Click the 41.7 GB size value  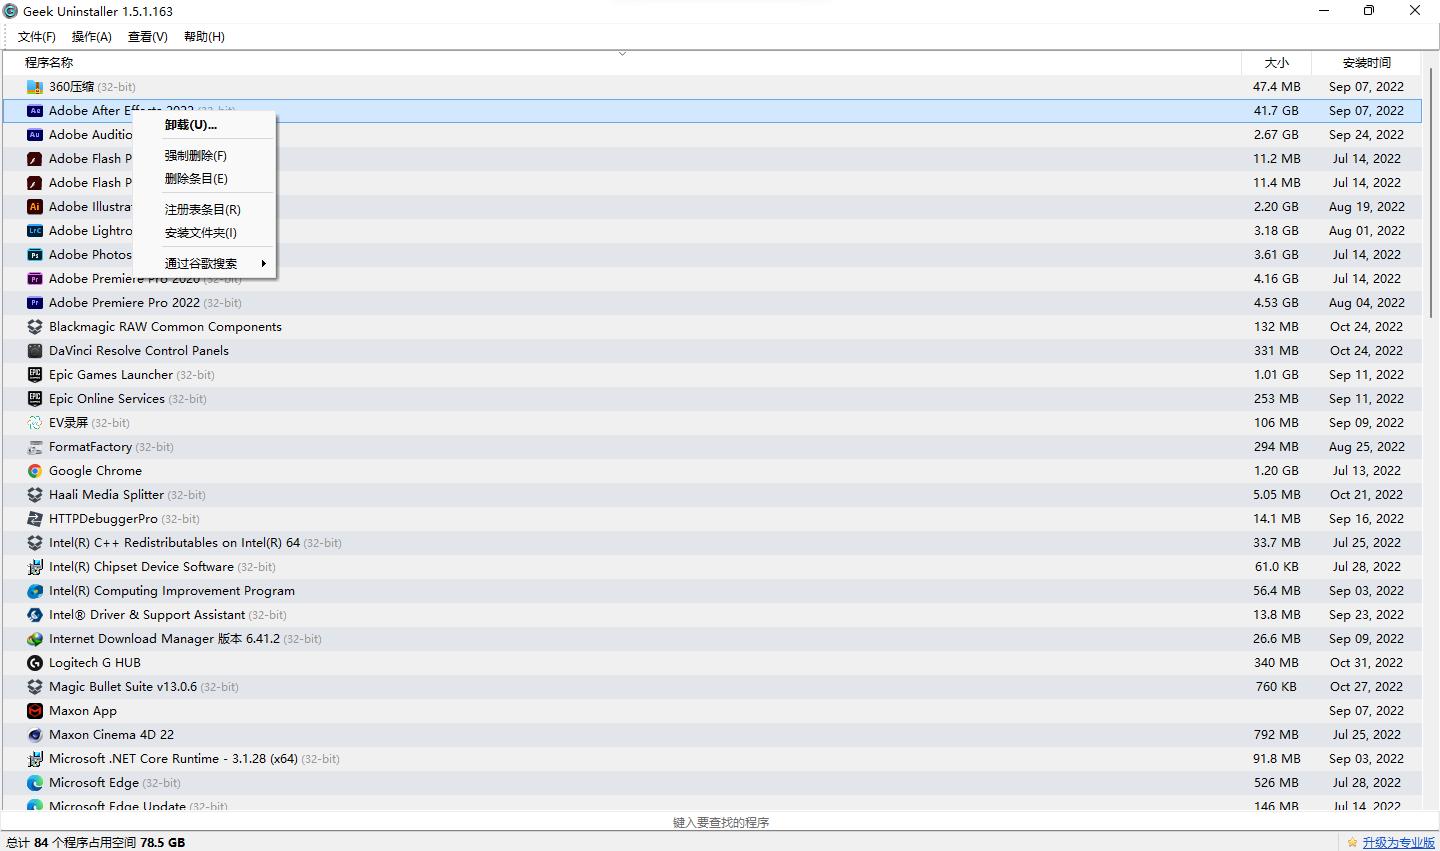click(x=1276, y=111)
